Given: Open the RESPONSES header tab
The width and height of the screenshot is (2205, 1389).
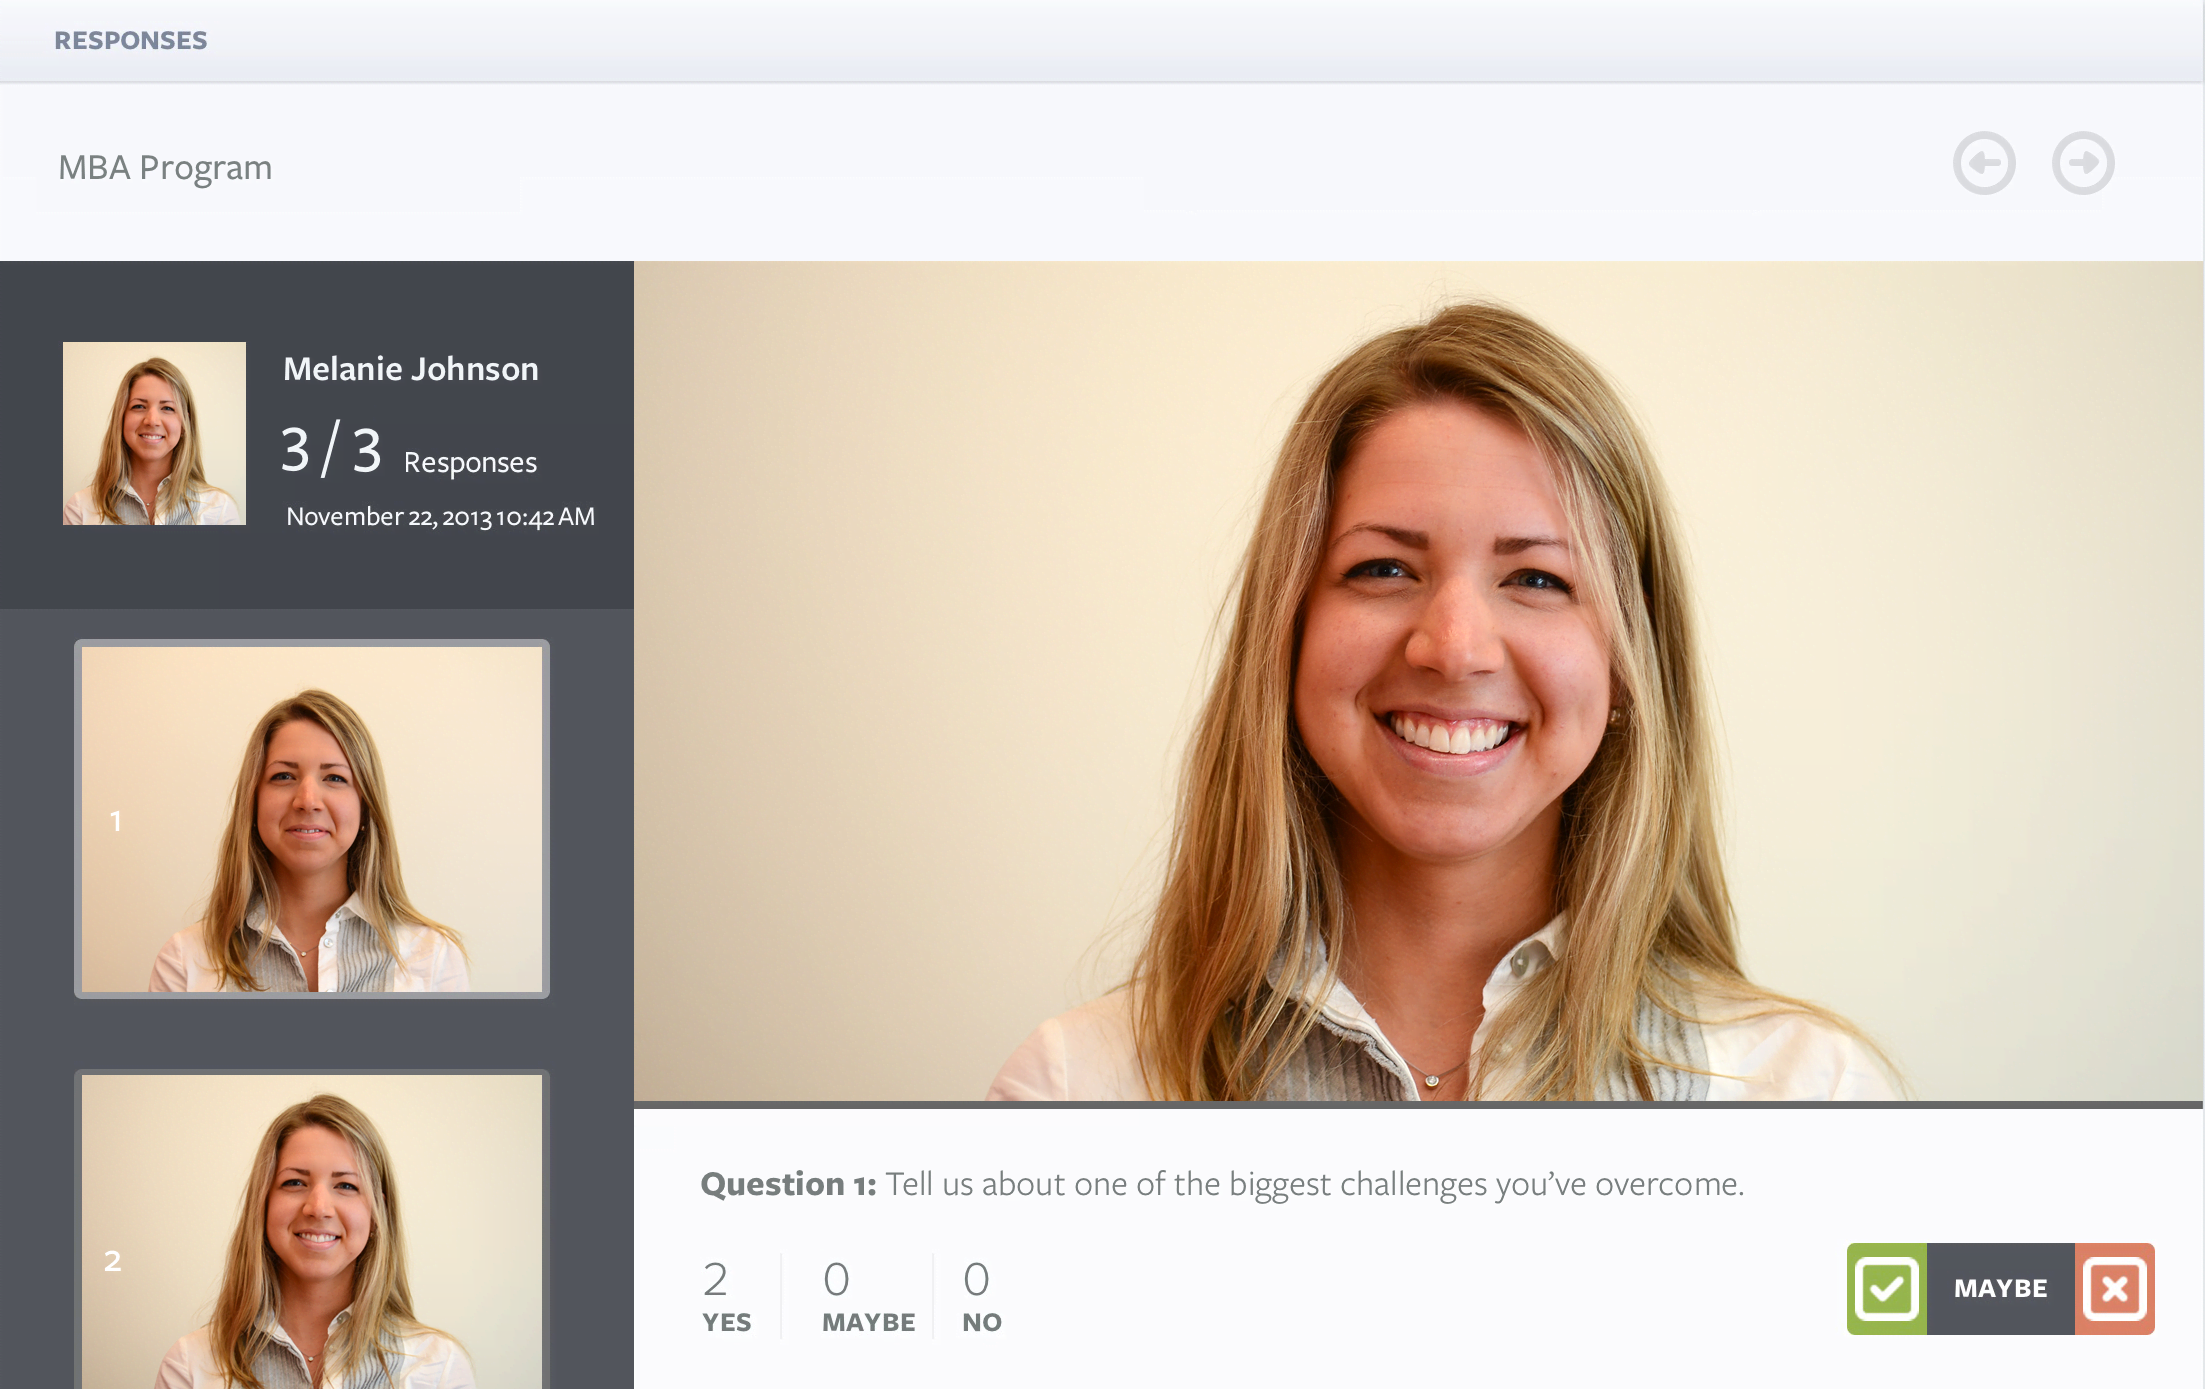Looking at the screenshot, I should 131,40.
